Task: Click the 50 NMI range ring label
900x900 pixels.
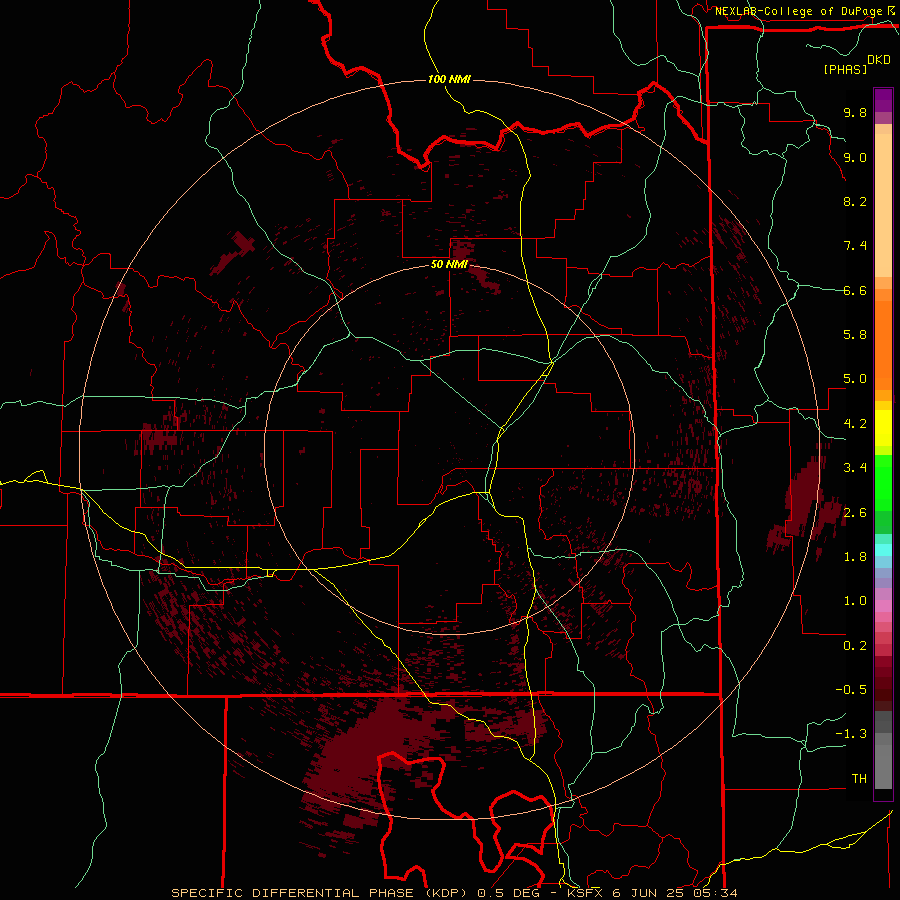Action: (449, 265)
